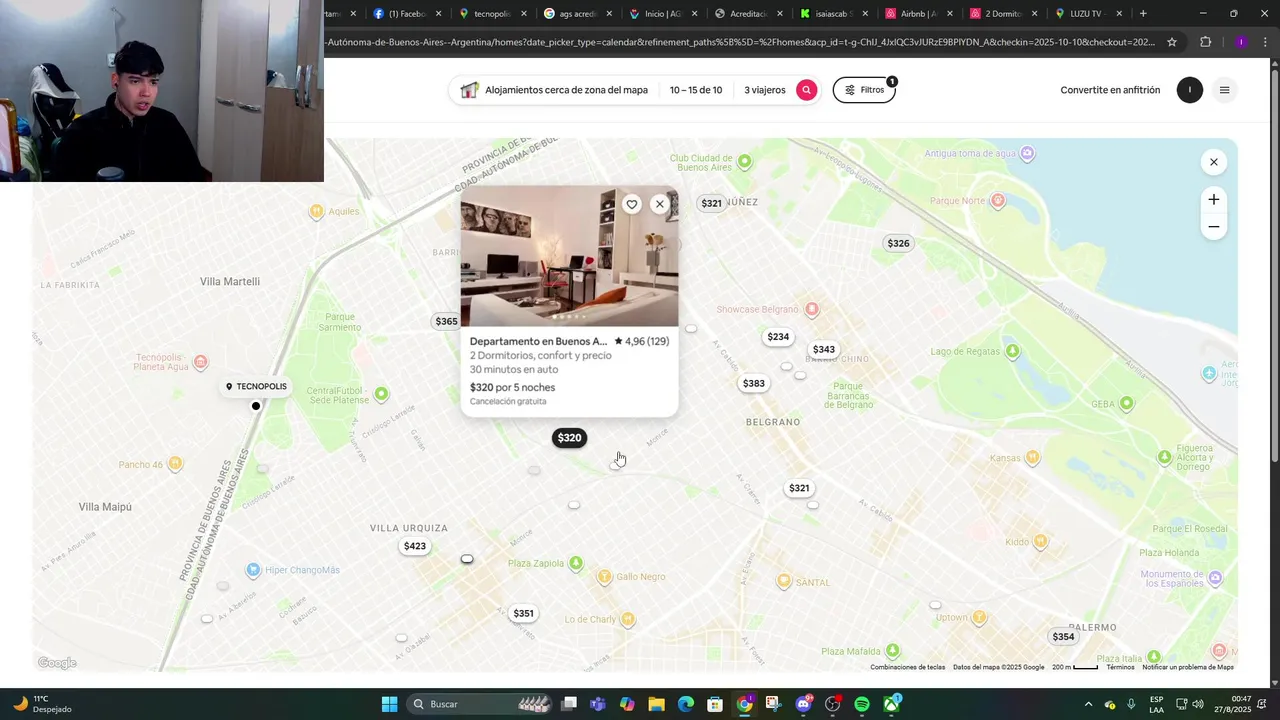Click 'Convertite en anfitrión' link
The height and width of the screenshot is (720, 1280).
point(1110,90)
